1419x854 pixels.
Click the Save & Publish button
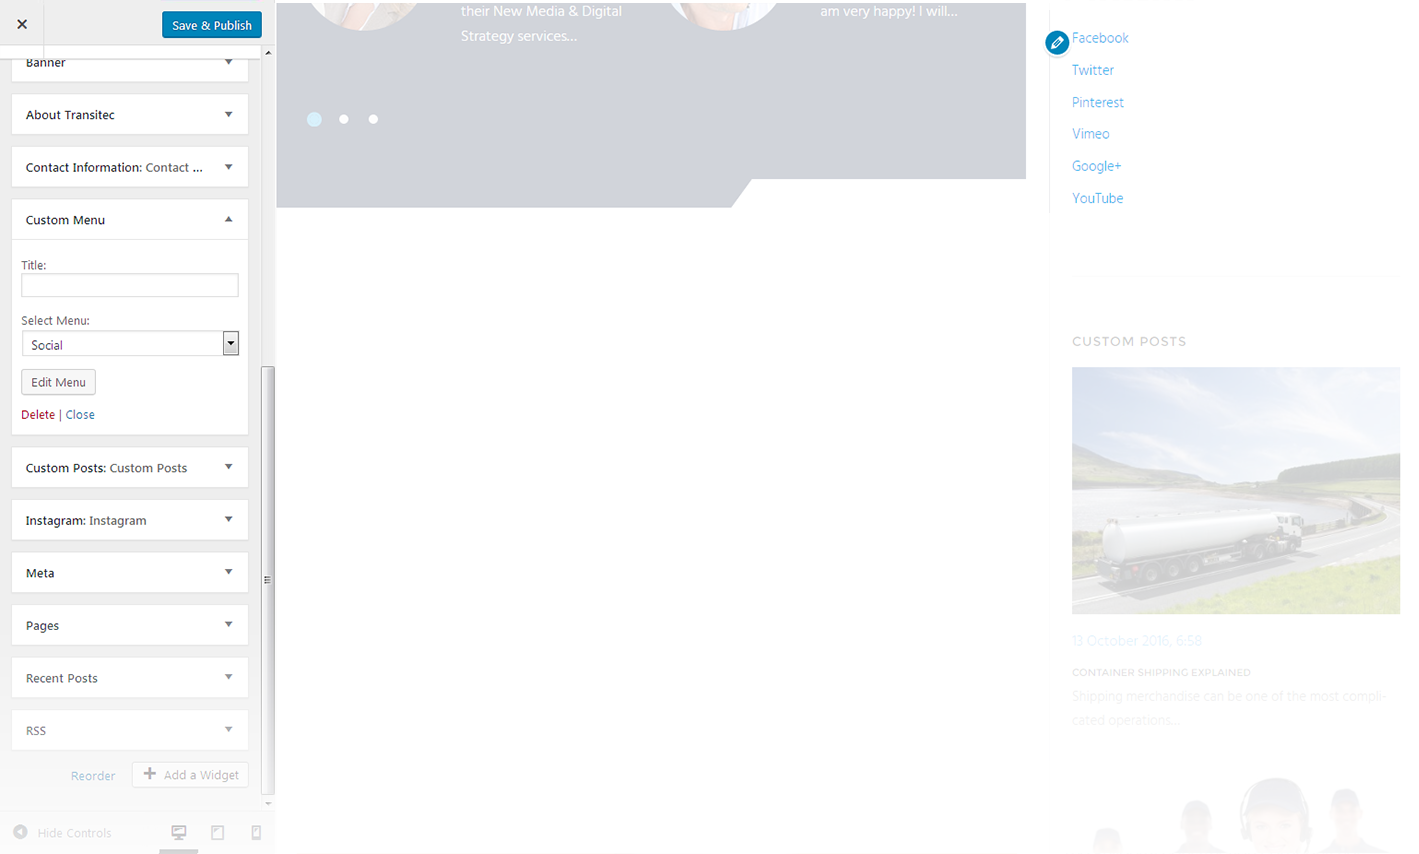click(x=211, y=24)
